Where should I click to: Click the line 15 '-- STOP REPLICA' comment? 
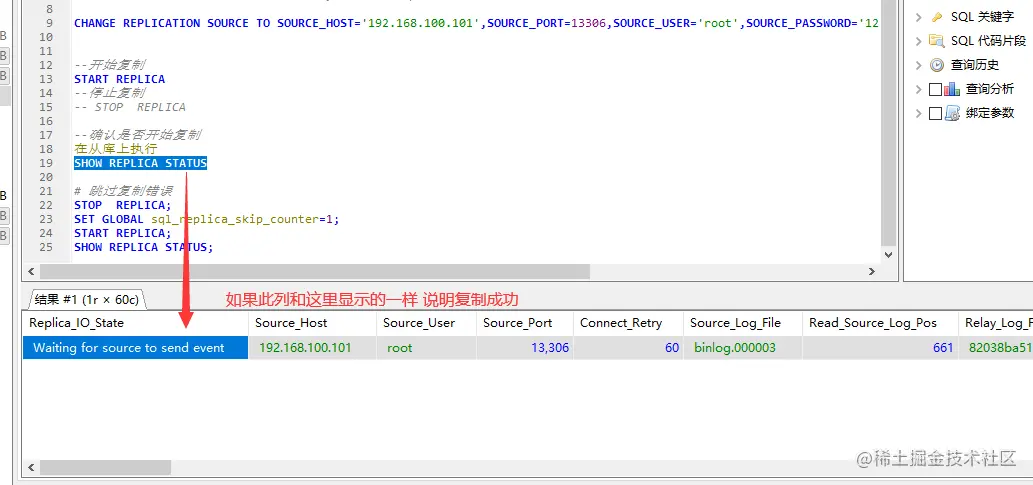(x=130, y=107)
